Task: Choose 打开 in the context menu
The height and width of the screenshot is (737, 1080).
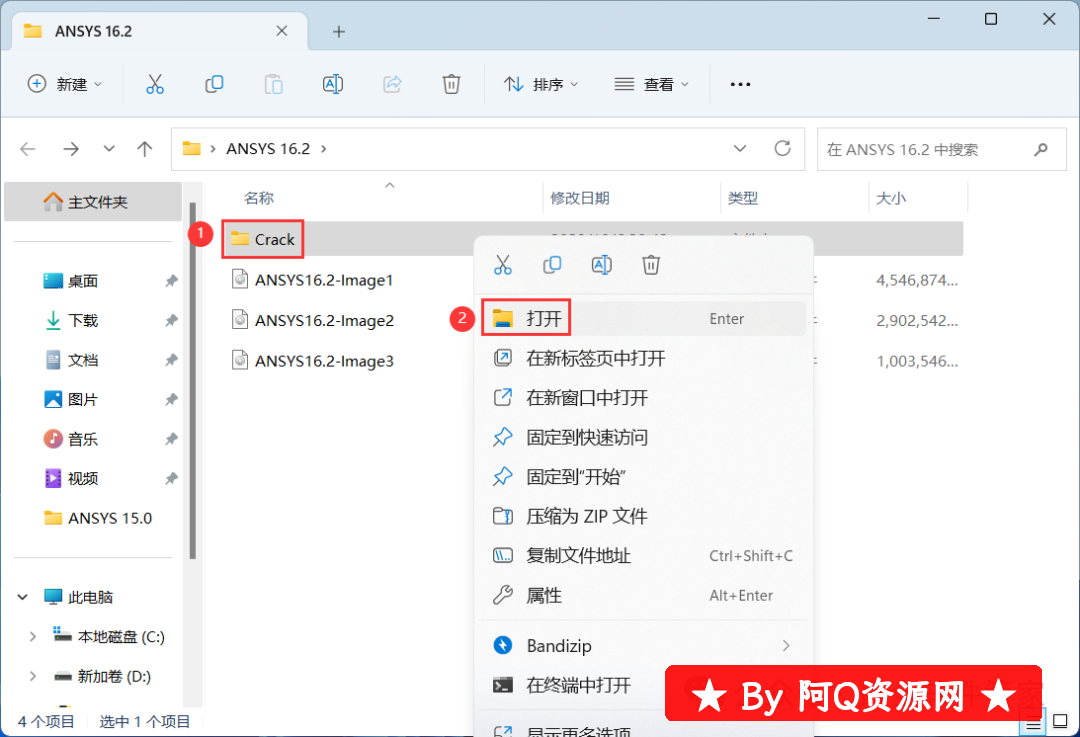Action: 643,318
